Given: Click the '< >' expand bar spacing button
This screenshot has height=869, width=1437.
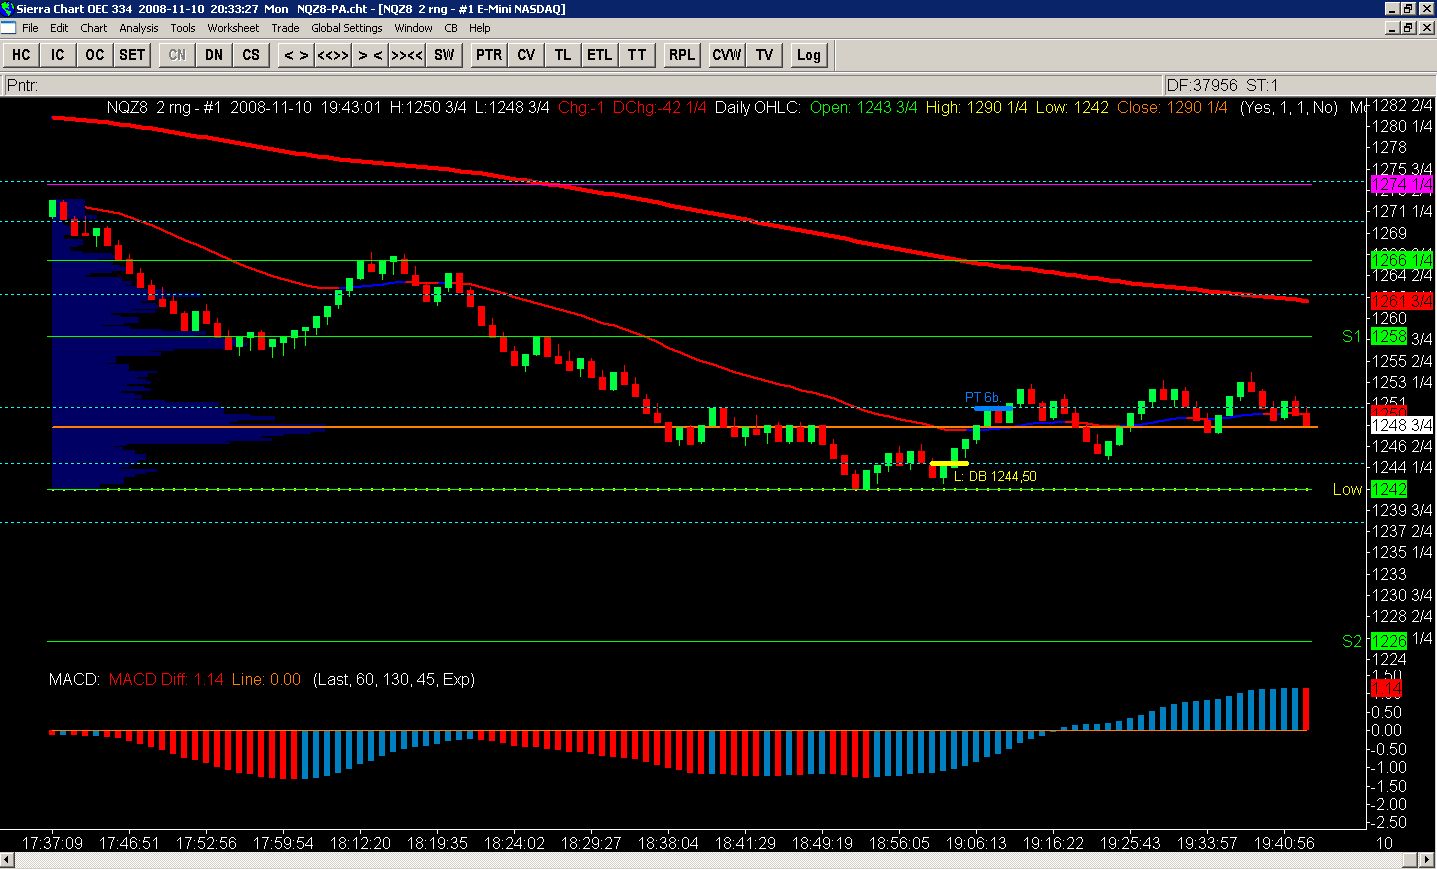Looking at the screenshot, I should (x=296, y=55).
